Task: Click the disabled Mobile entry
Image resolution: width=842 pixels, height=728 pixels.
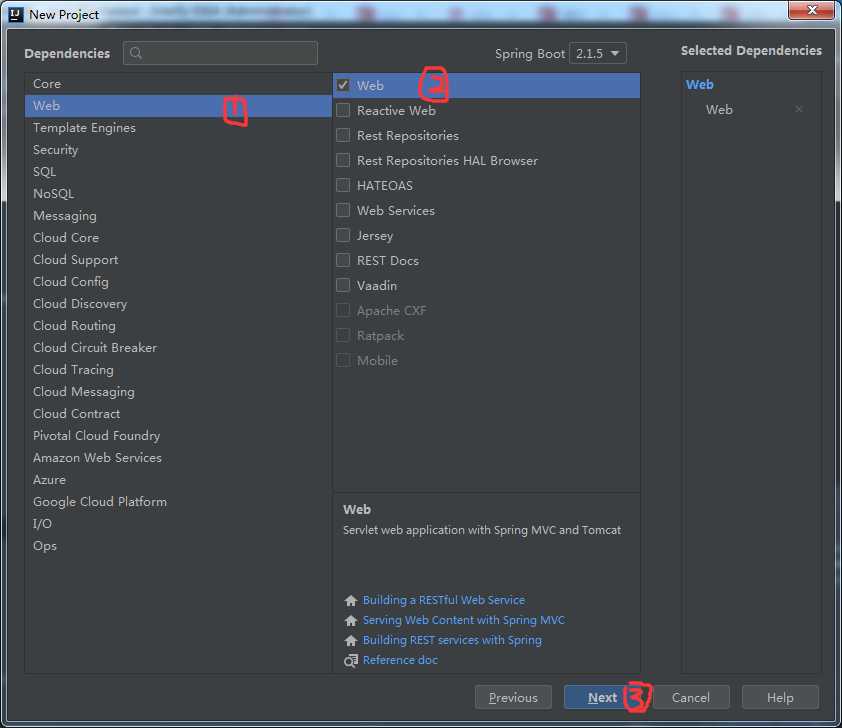Action: pos(487,360)
